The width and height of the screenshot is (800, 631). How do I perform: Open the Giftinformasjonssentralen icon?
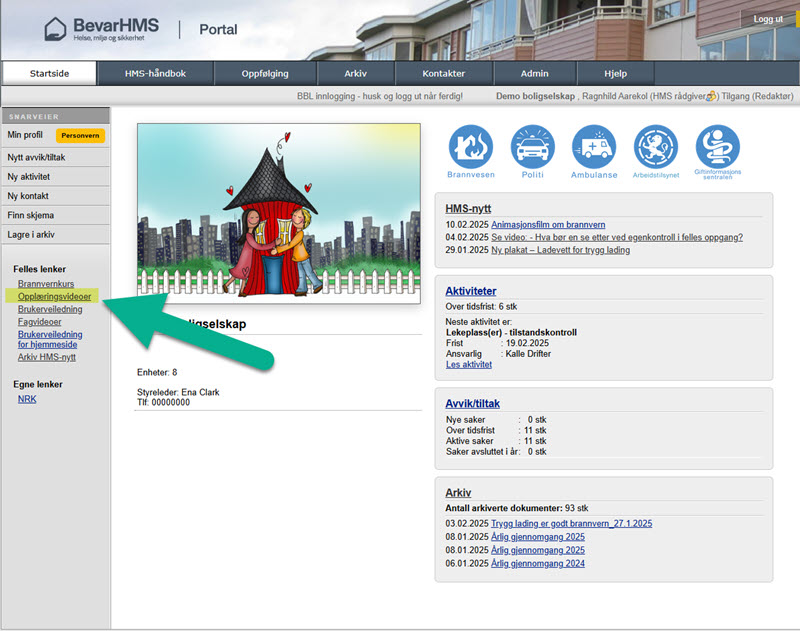(x=717, y=147)
